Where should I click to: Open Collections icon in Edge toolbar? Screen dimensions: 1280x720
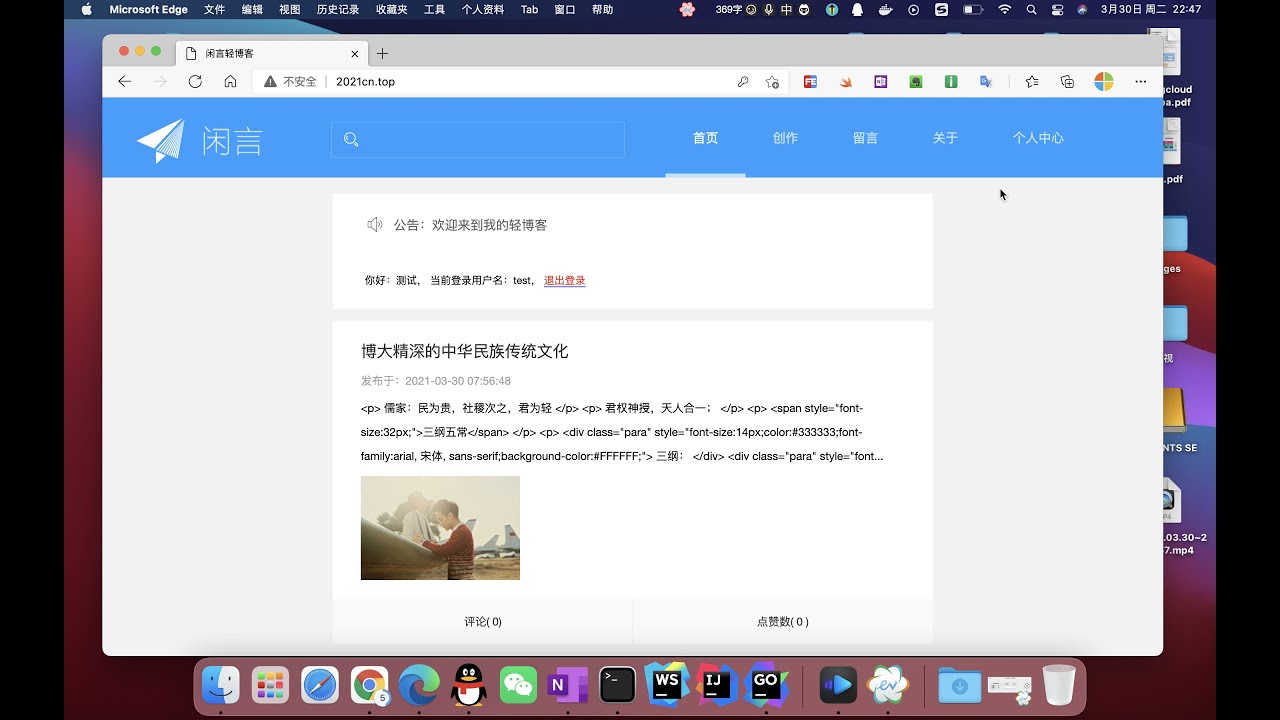coord(1067,82)
